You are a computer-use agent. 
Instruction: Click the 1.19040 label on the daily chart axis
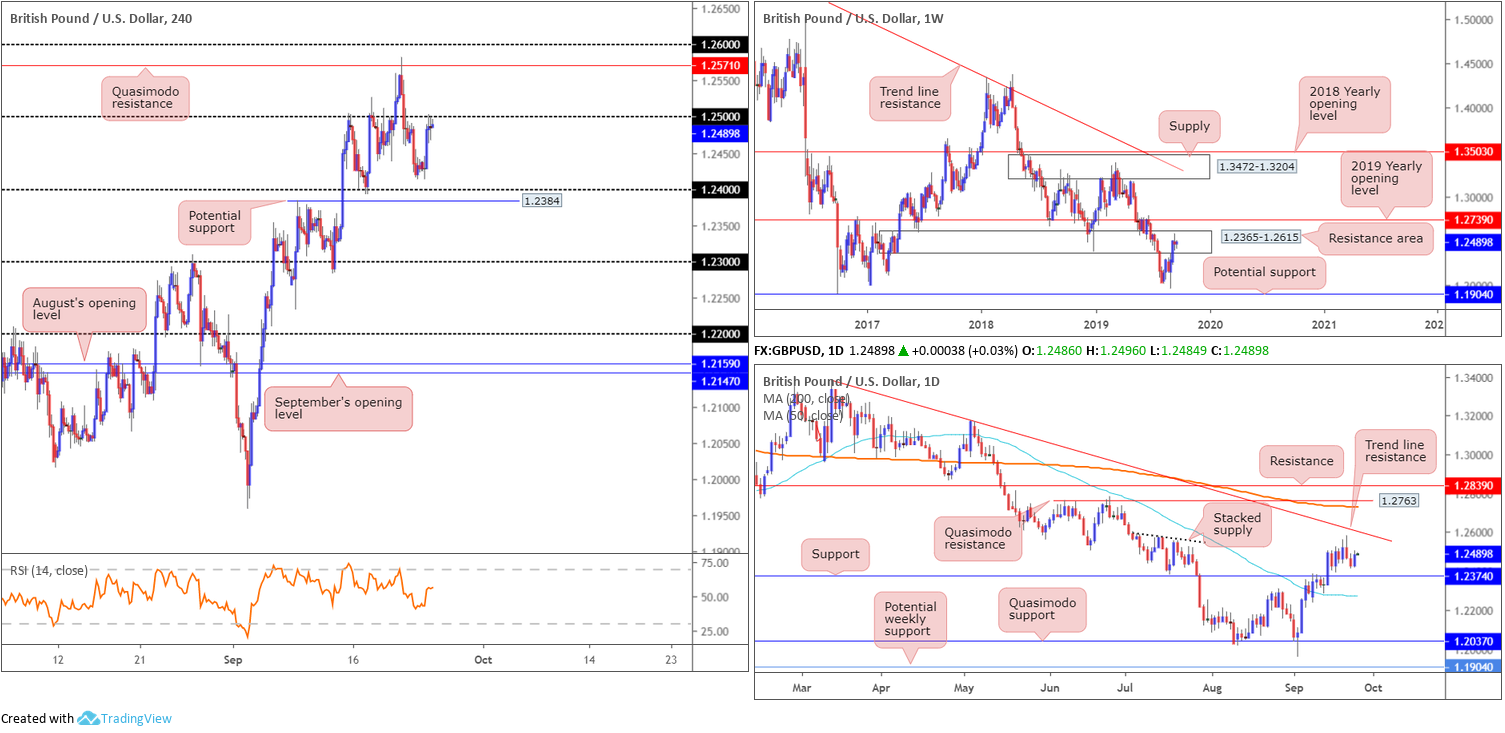tap(1473, 666)
